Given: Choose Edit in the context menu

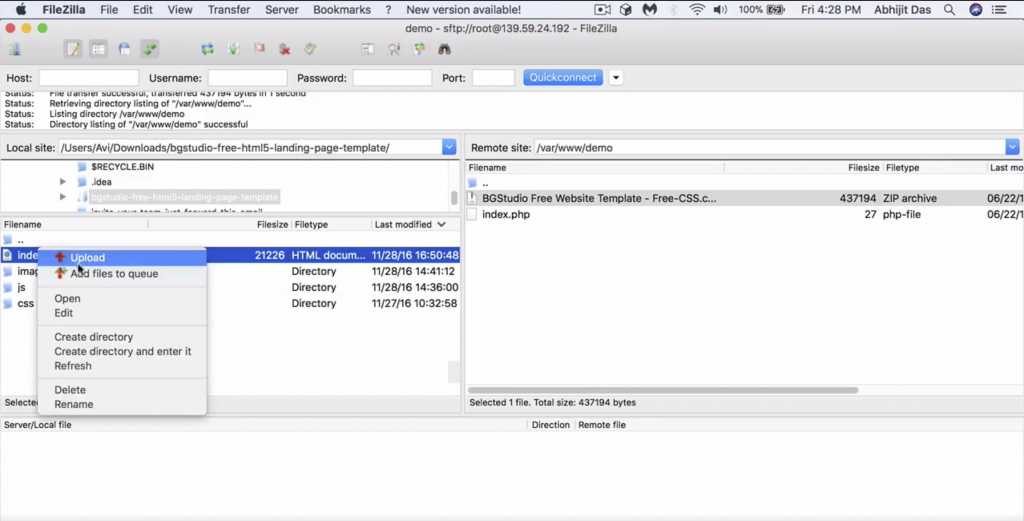Looking at the screenshot, I should pyautogui.click(x=122, y=313).
